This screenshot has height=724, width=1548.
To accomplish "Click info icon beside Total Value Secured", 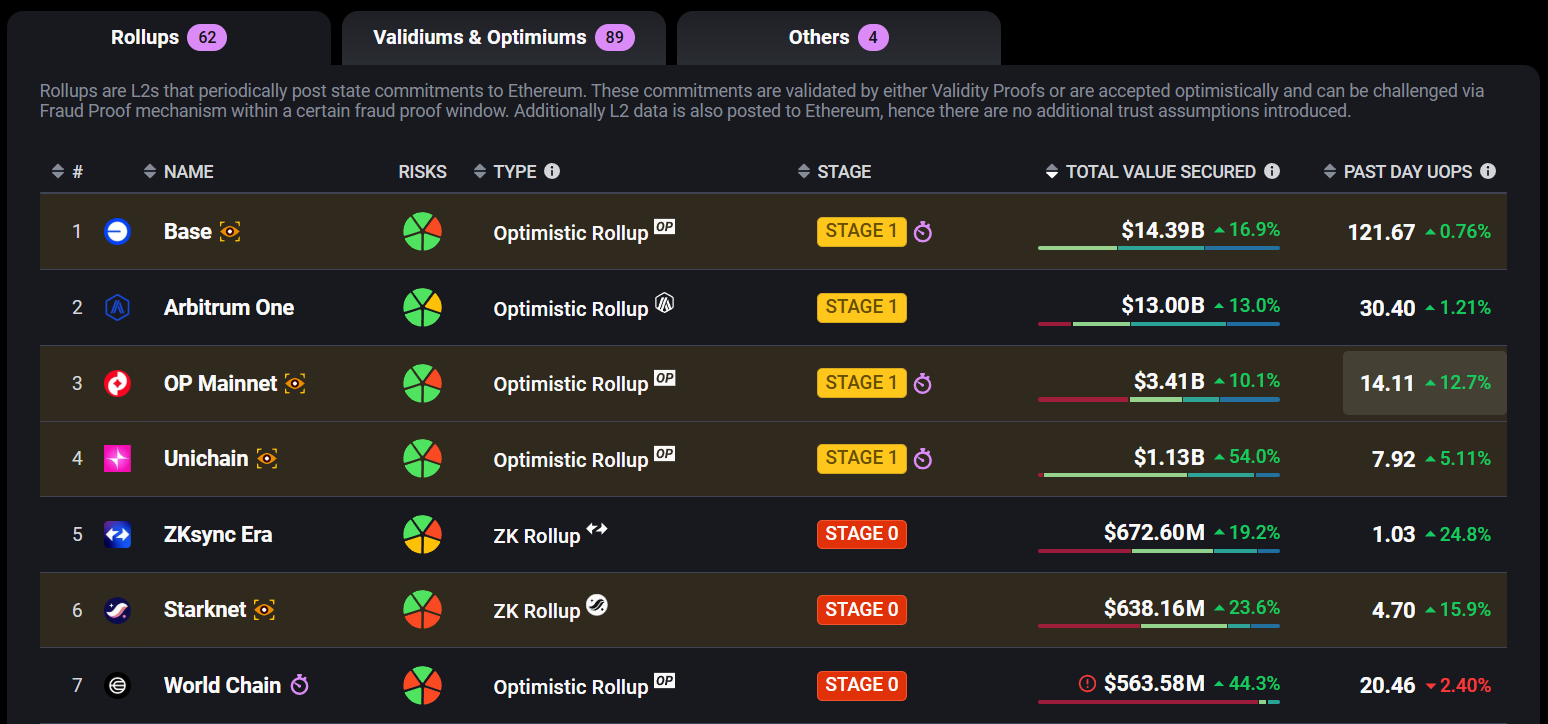I will coord(1272,171).
